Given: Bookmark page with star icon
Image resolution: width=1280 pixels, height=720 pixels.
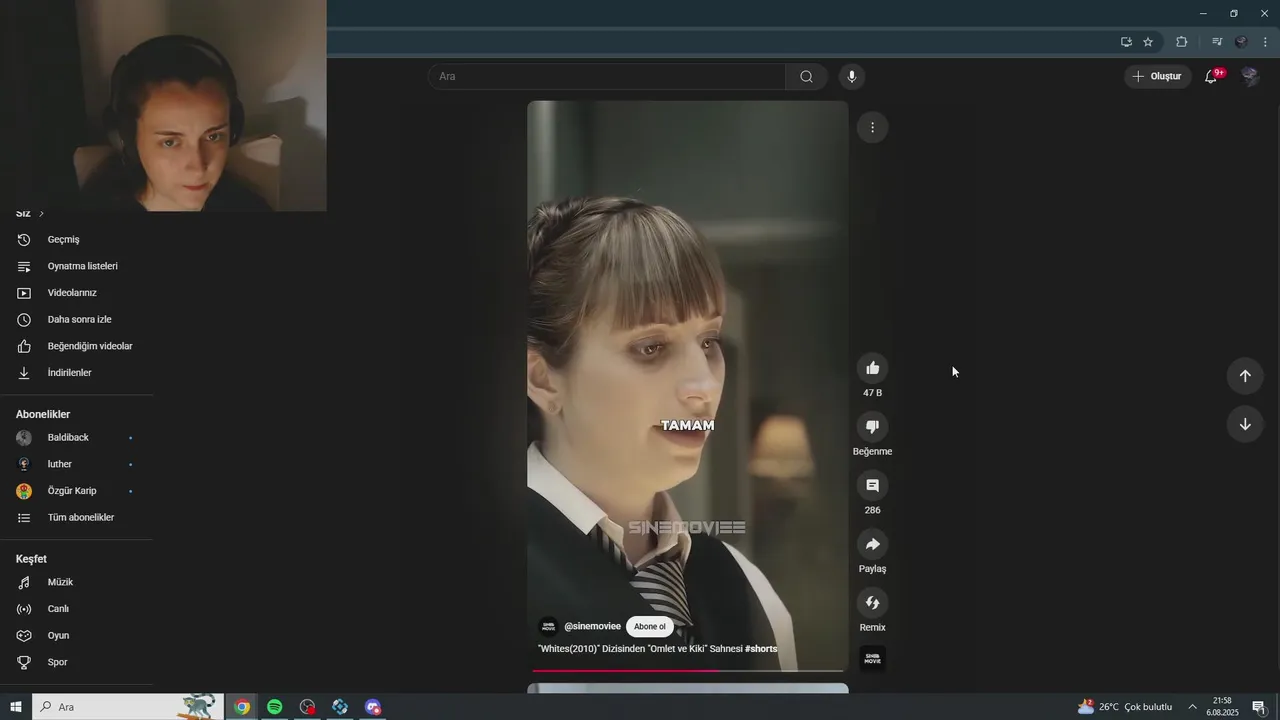Looking at the screenshot, I should (1148, 42).
